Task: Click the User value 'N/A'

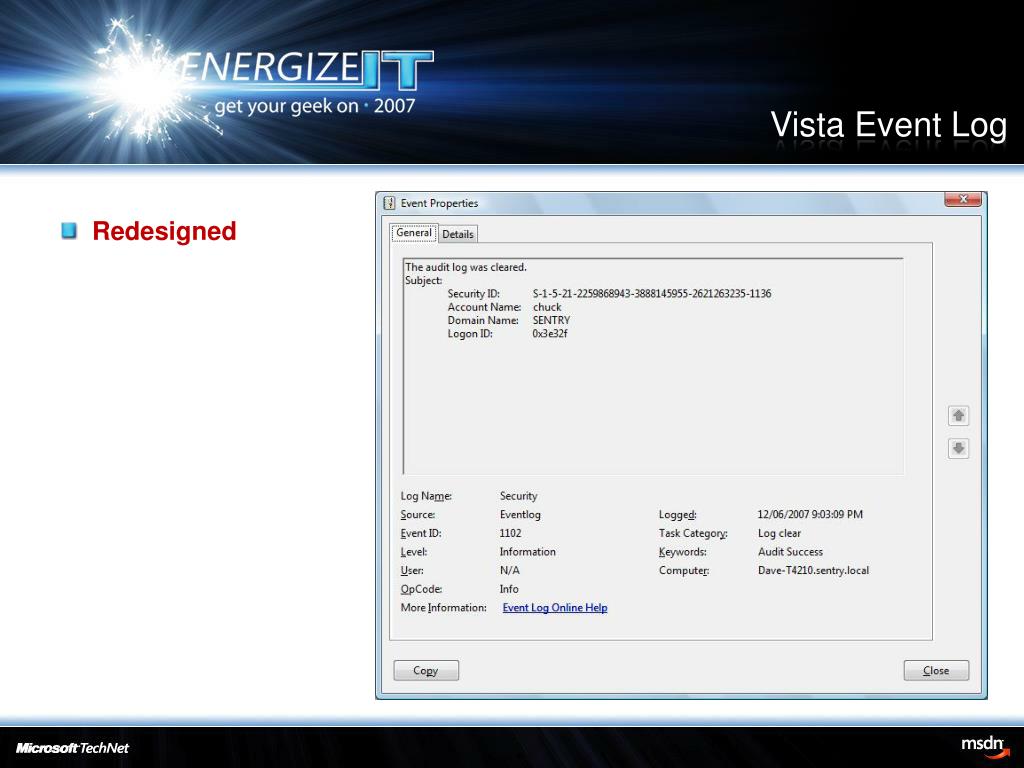Action: 509,570
